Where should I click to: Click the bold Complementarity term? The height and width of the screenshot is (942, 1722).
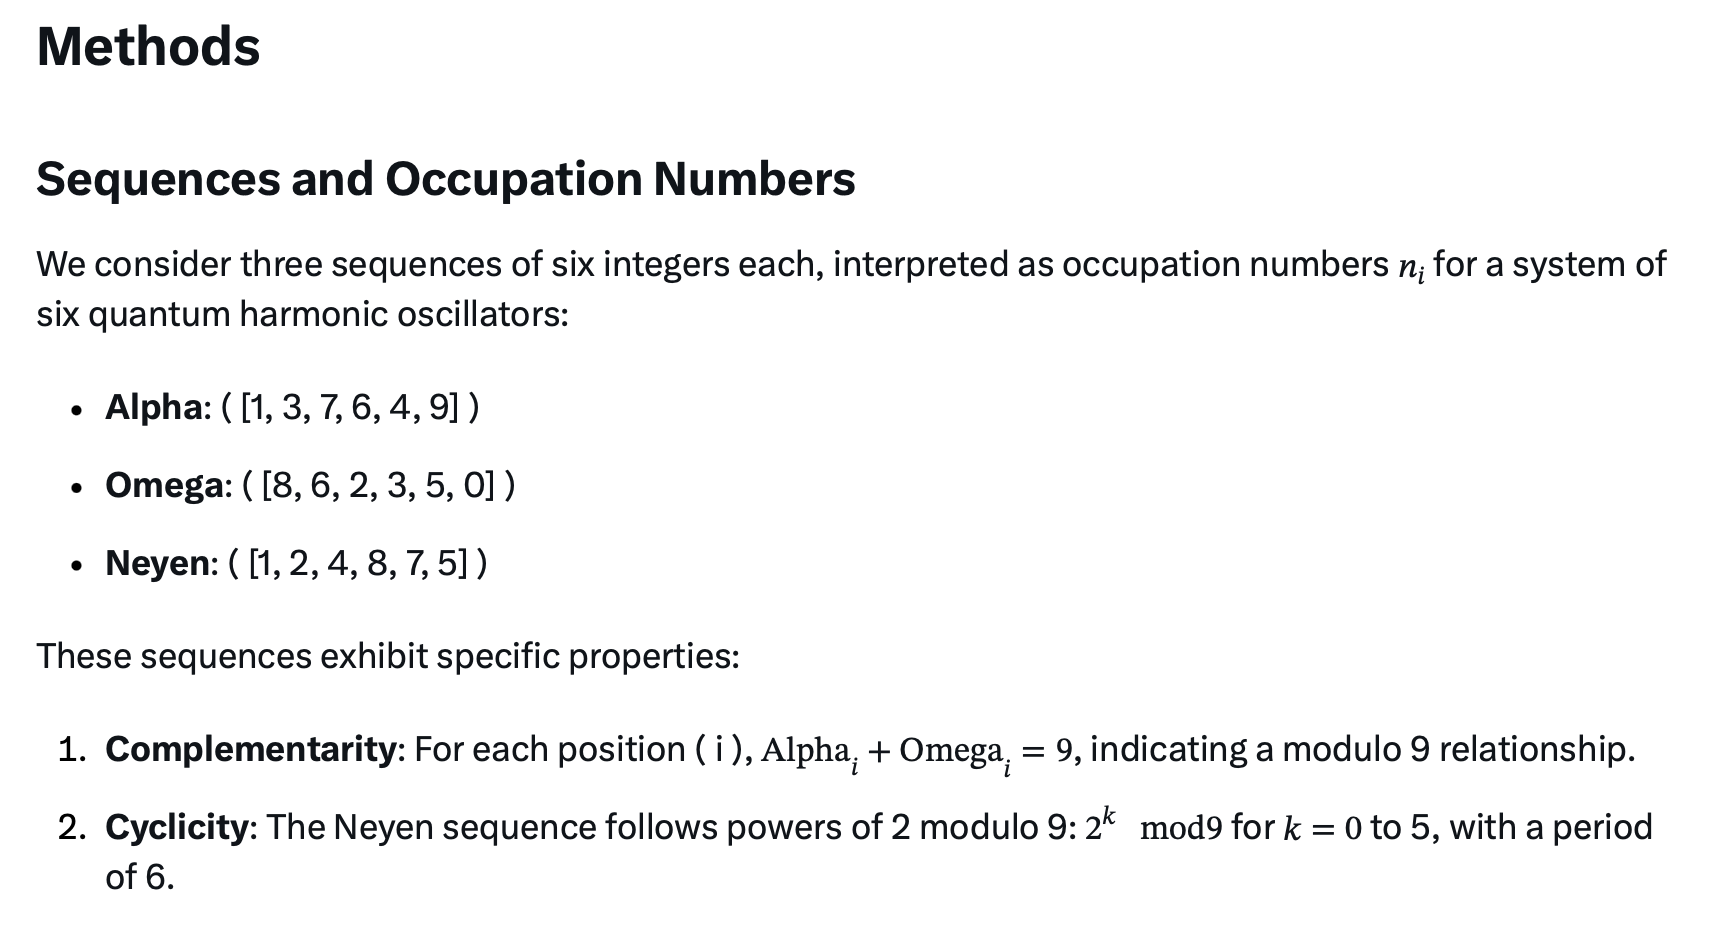tap(251, 749)
